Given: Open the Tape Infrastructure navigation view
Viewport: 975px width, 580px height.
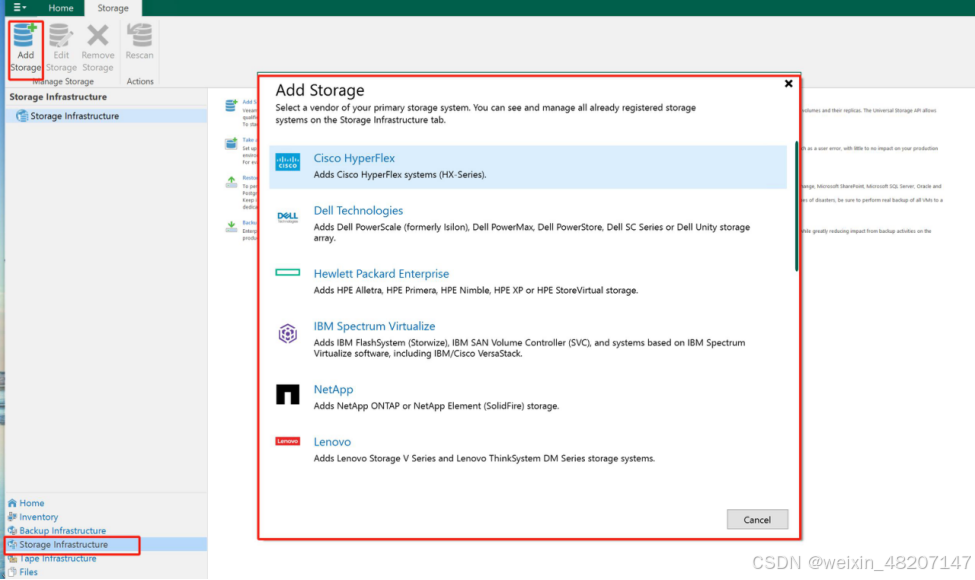Looking at the screenshot, I should [58, 558].
